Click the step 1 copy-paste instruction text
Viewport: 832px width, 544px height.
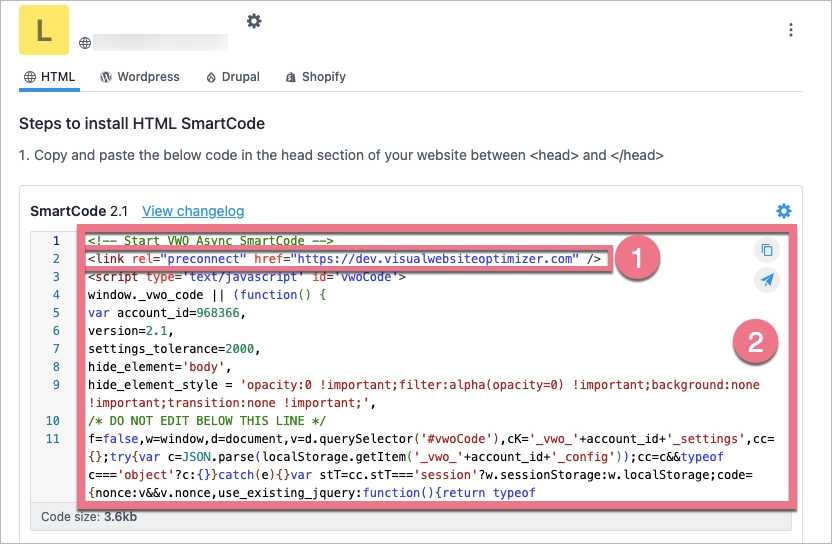tap(341, 156)
